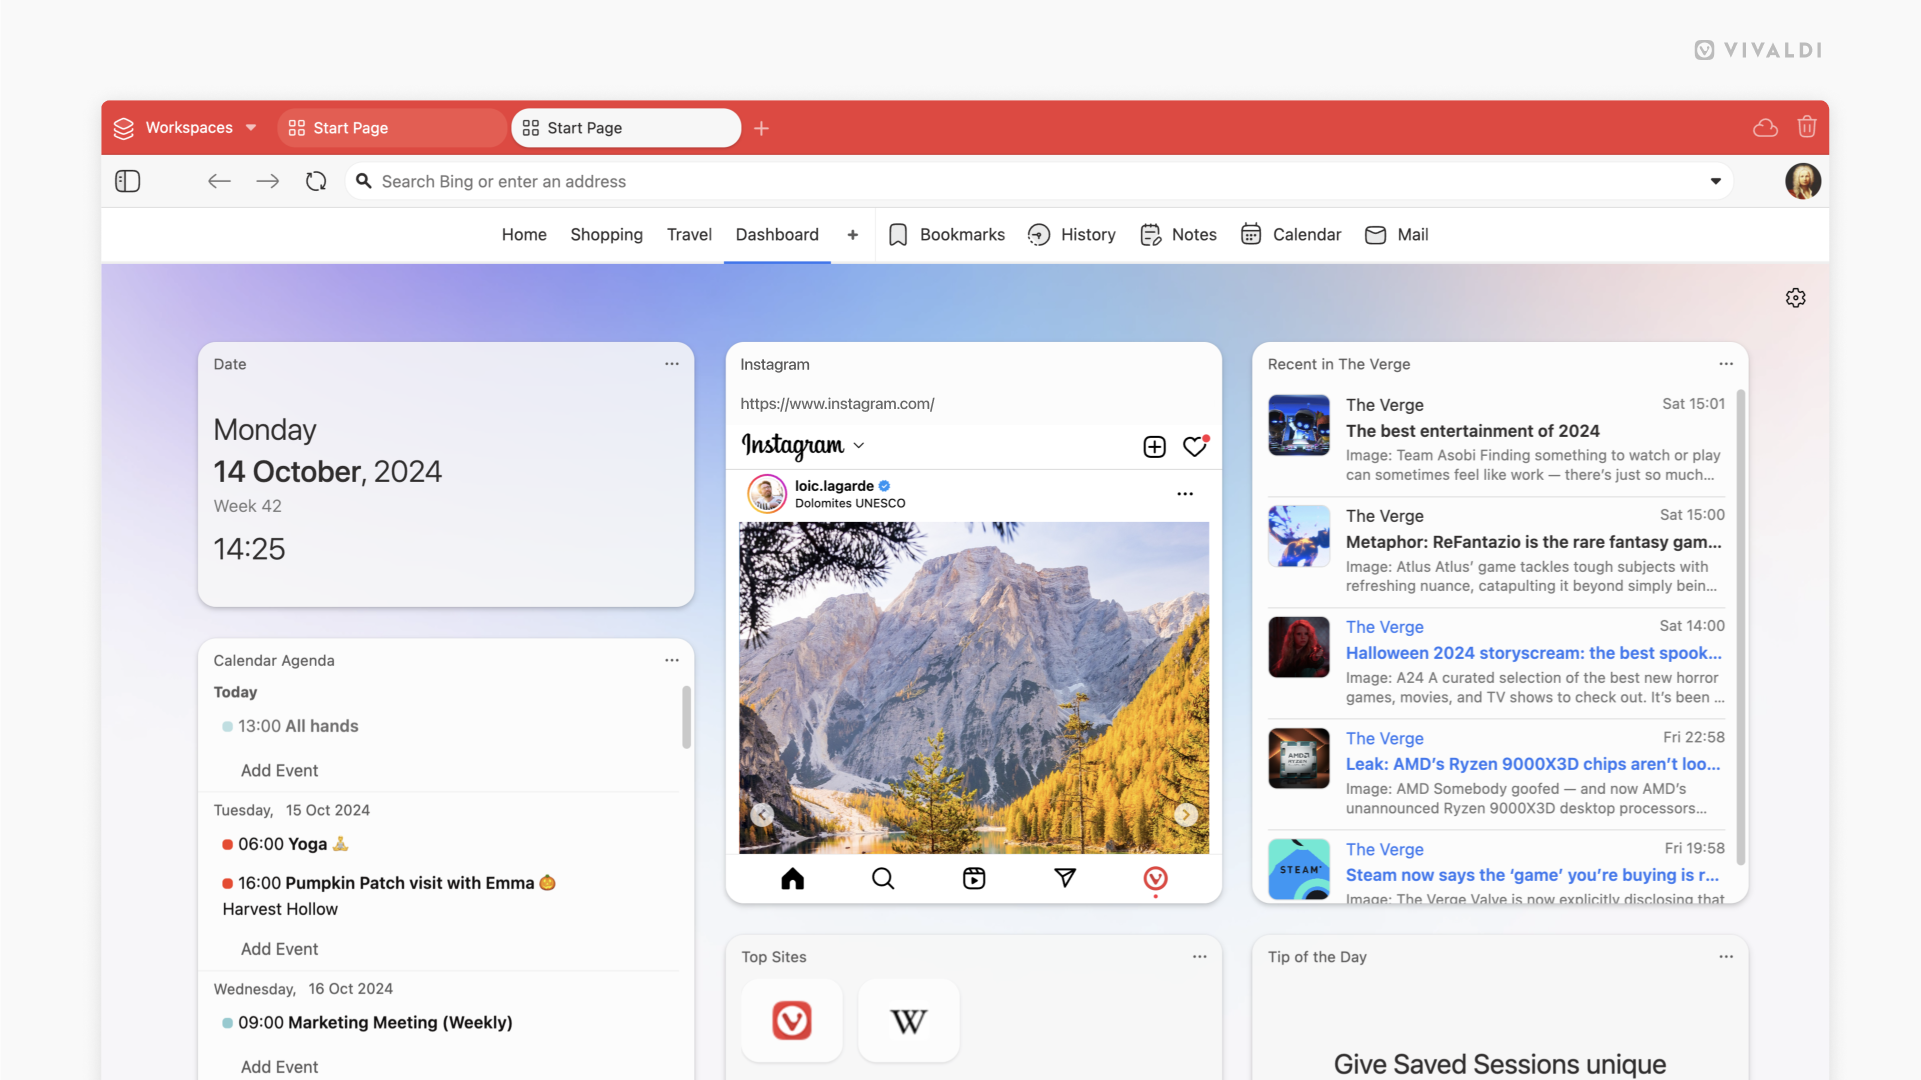Select the Travel tab
1921x1080 pixels.
687,235
